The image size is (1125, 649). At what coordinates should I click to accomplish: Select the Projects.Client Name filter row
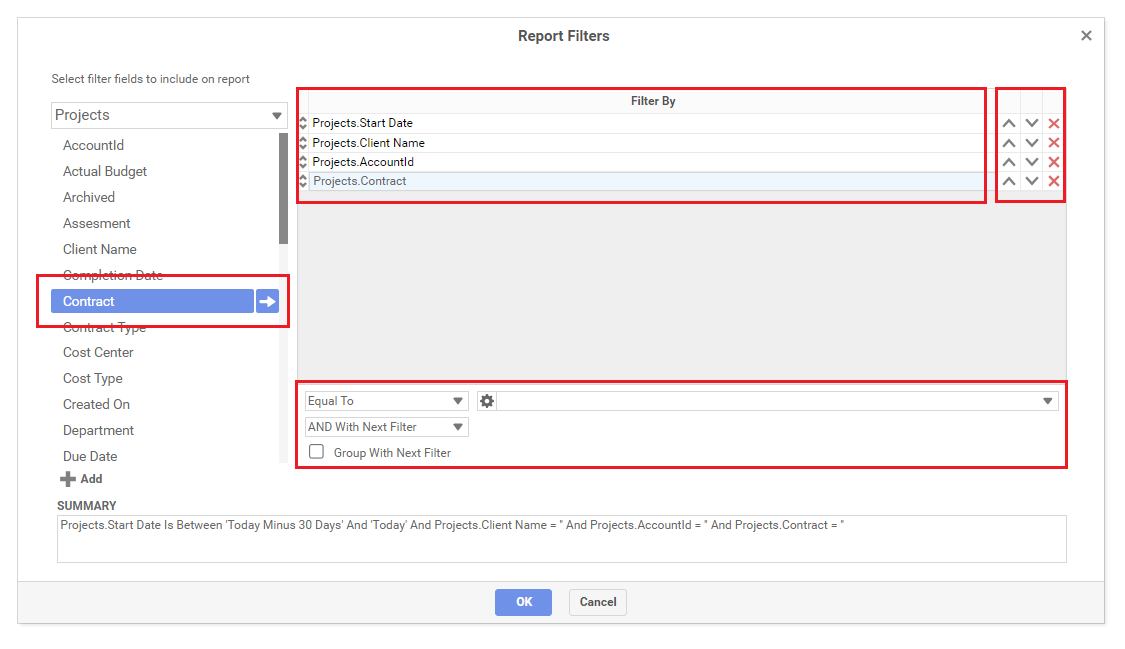646,143
